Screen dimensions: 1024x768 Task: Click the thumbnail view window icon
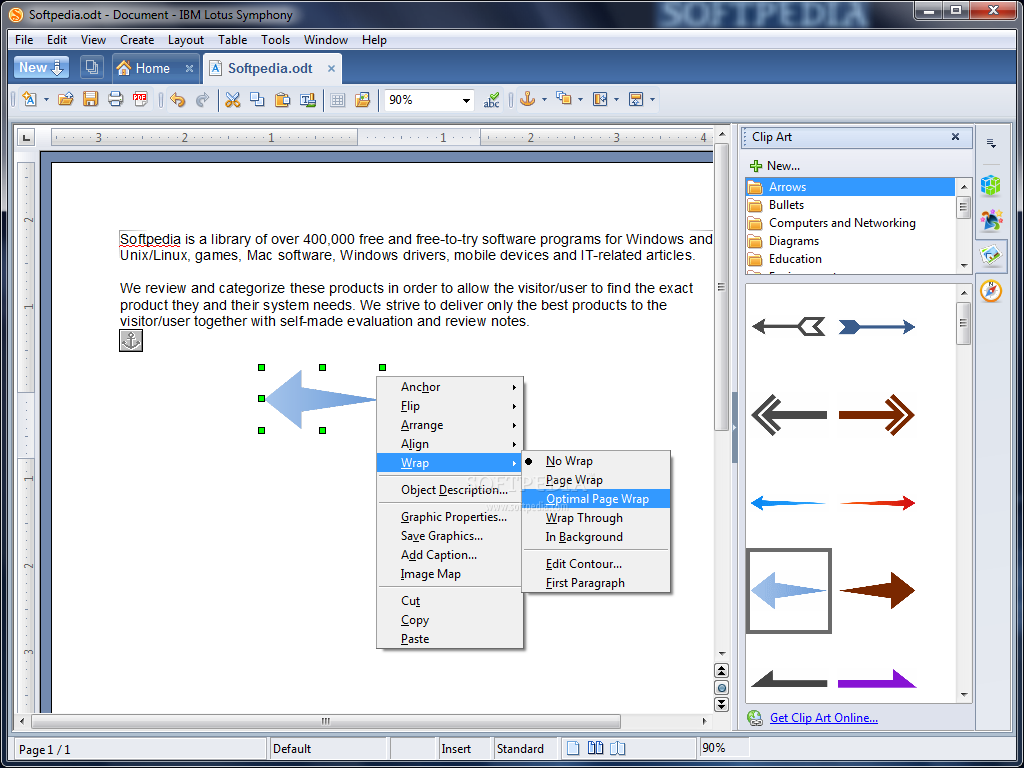point(92,67)
